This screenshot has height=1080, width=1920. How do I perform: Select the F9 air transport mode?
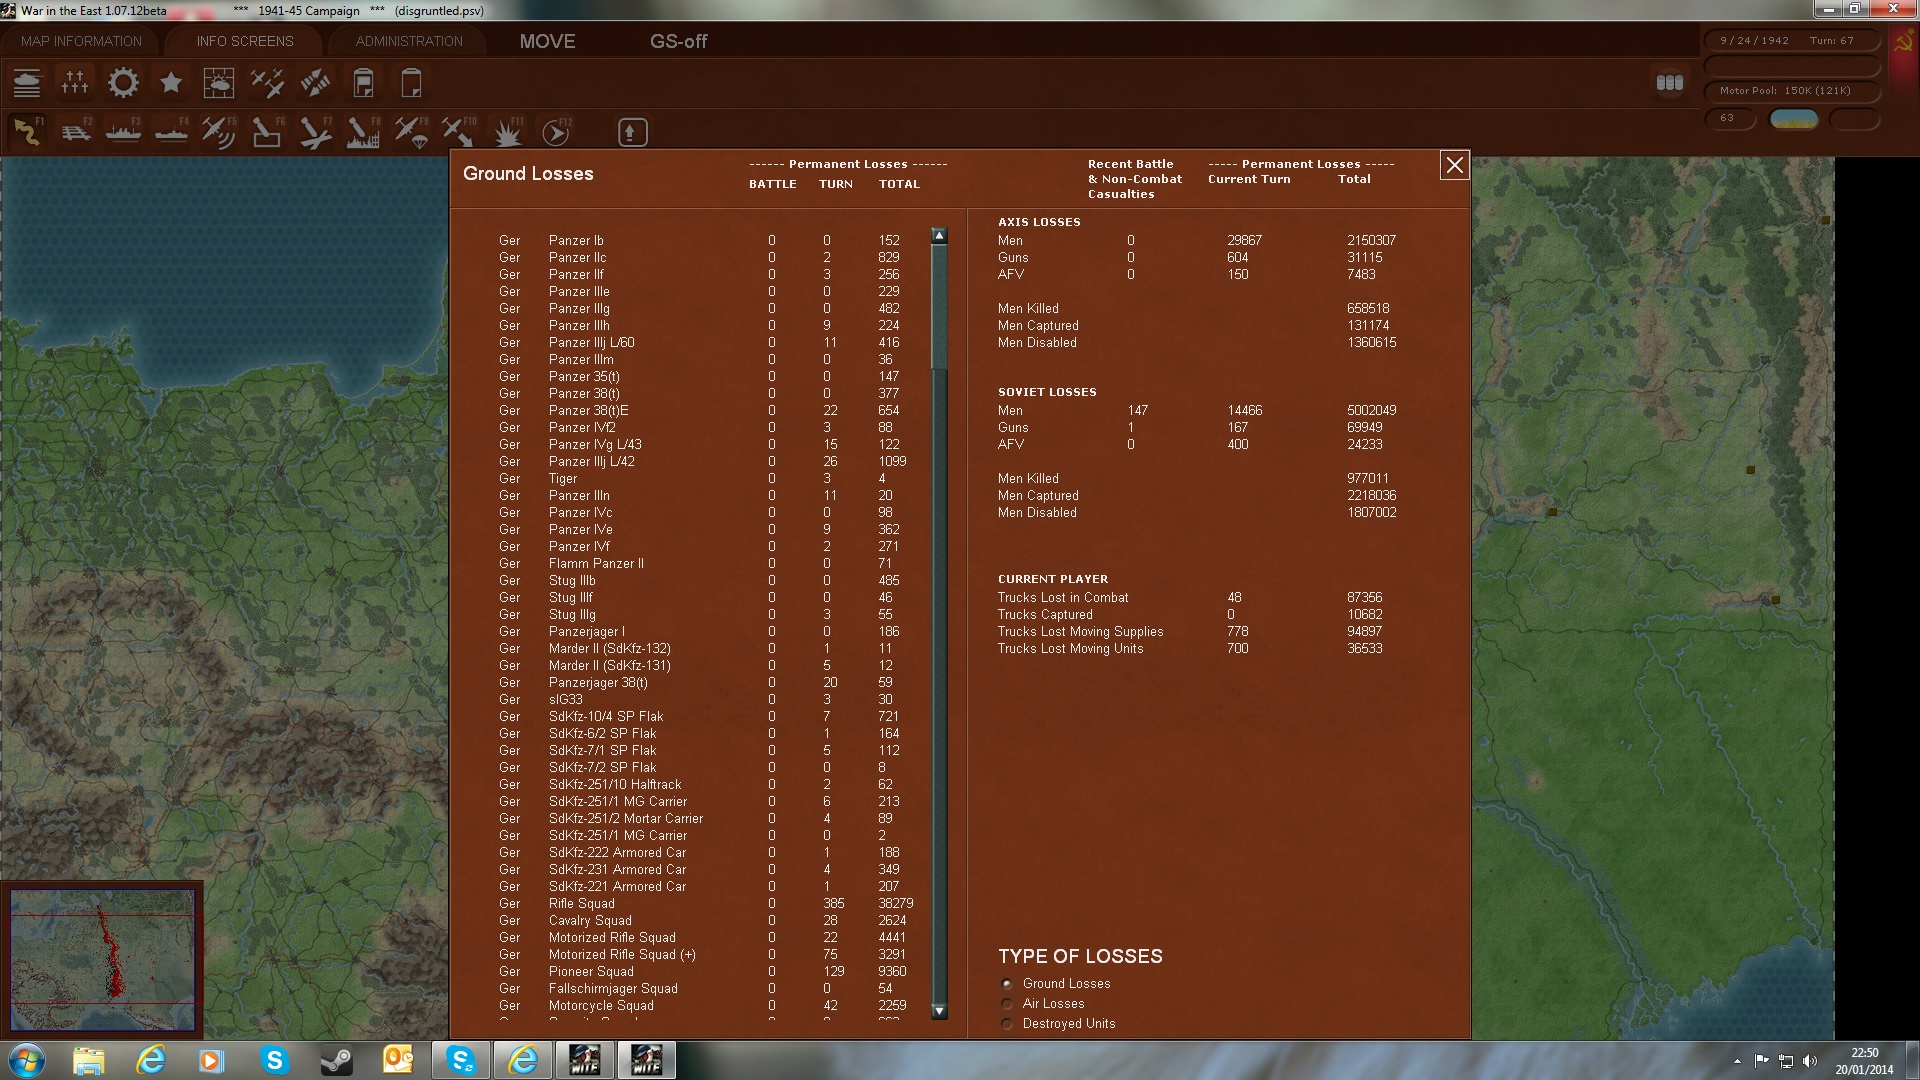411,132
